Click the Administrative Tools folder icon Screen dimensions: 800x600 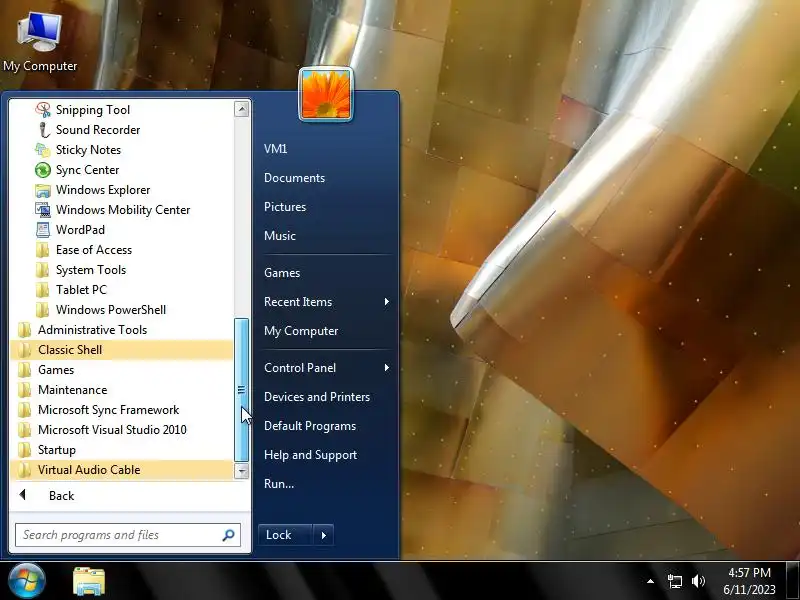24,330
